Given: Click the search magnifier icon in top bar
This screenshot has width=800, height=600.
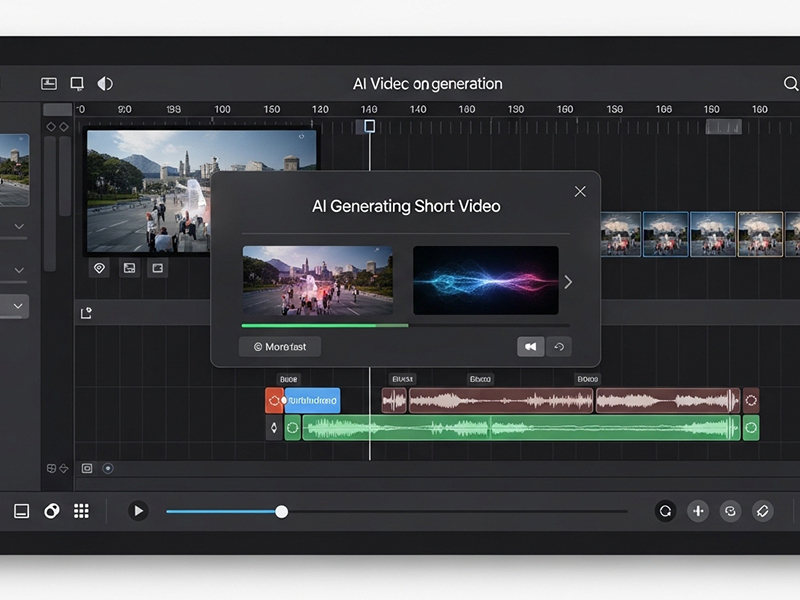Looking at the screenshot, I should (x=791, y=84).
